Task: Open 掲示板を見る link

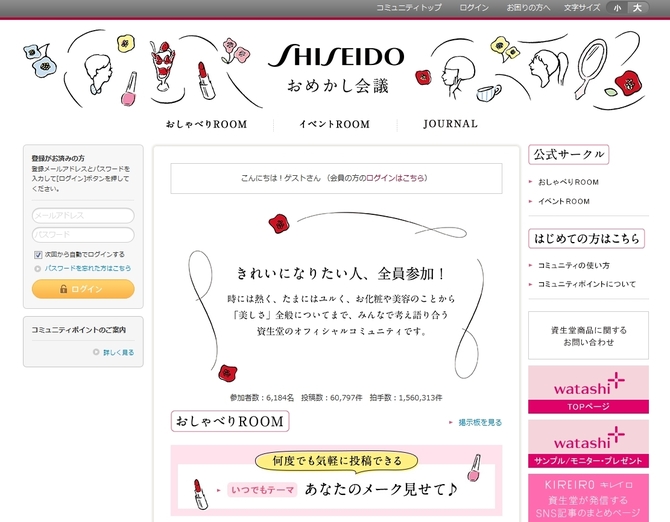Action: 480,422
